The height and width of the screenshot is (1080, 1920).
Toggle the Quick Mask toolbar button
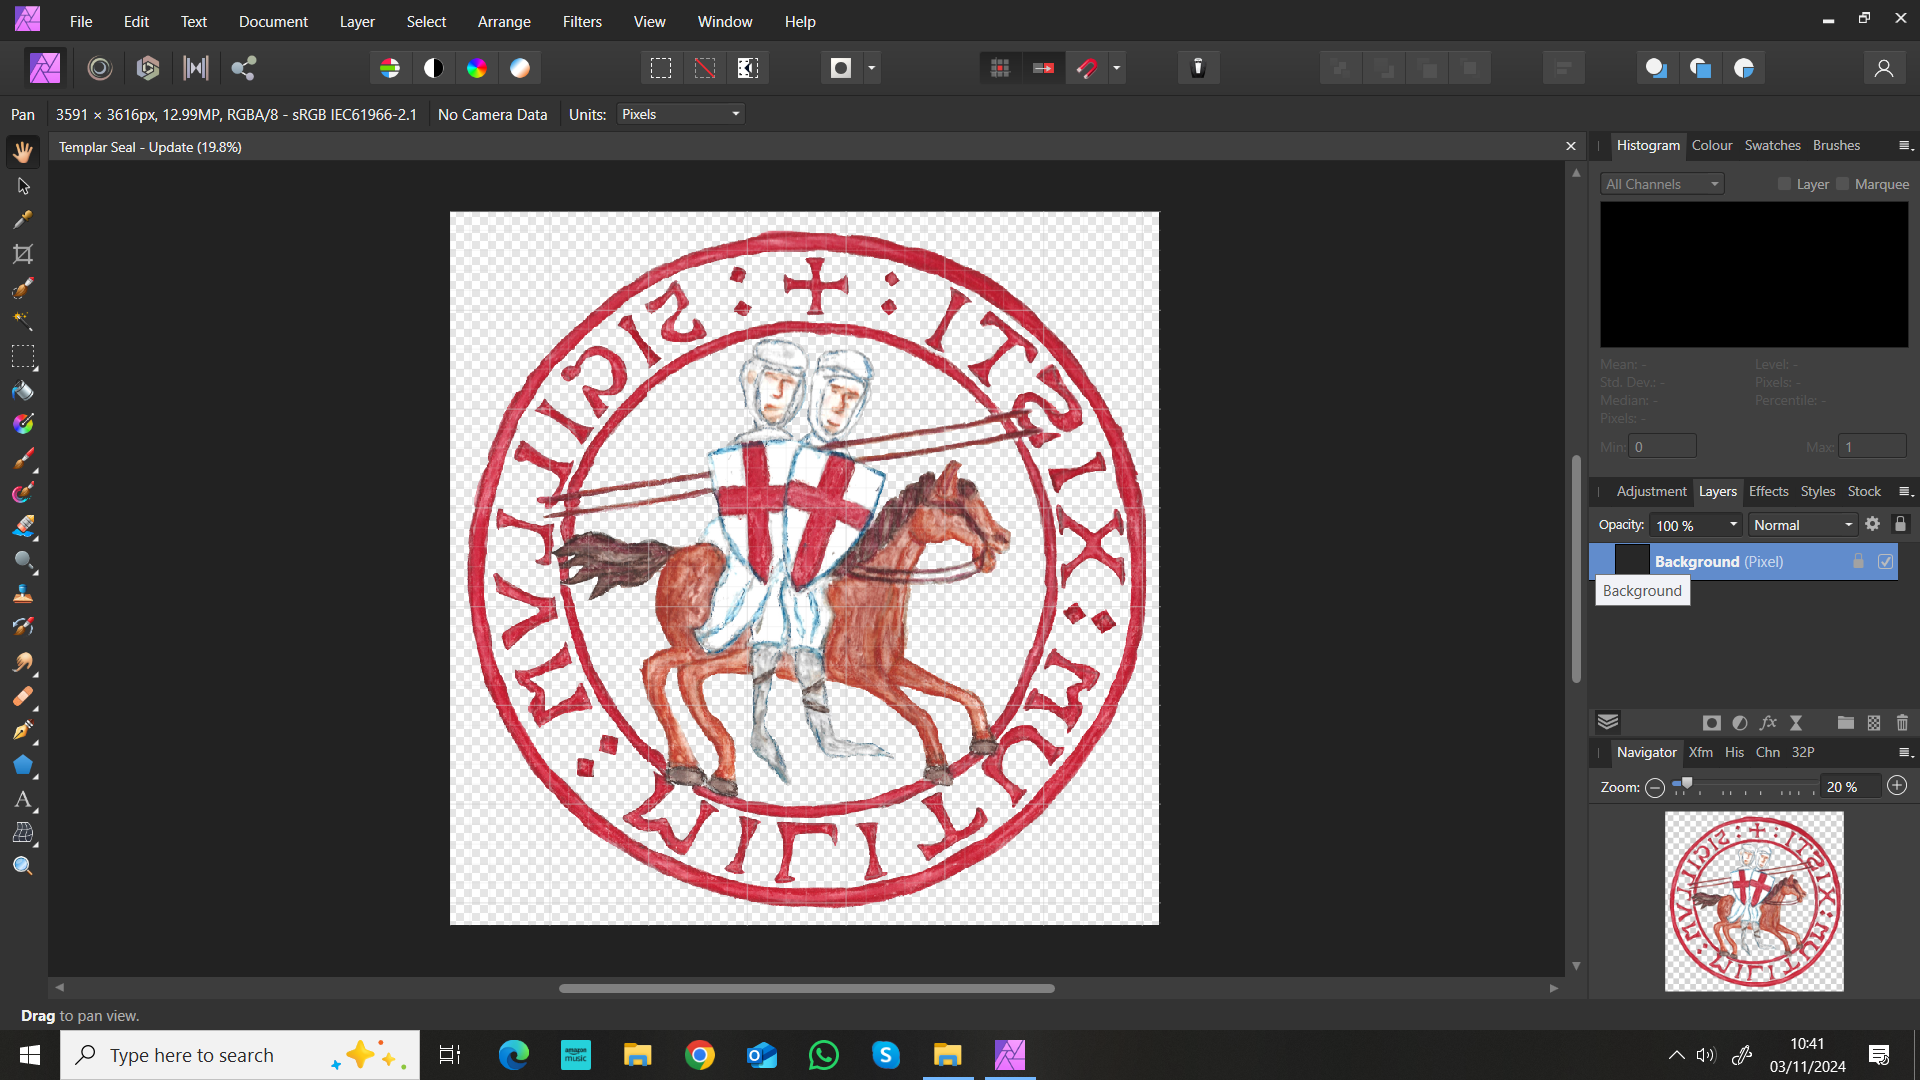tap(841, 68)
